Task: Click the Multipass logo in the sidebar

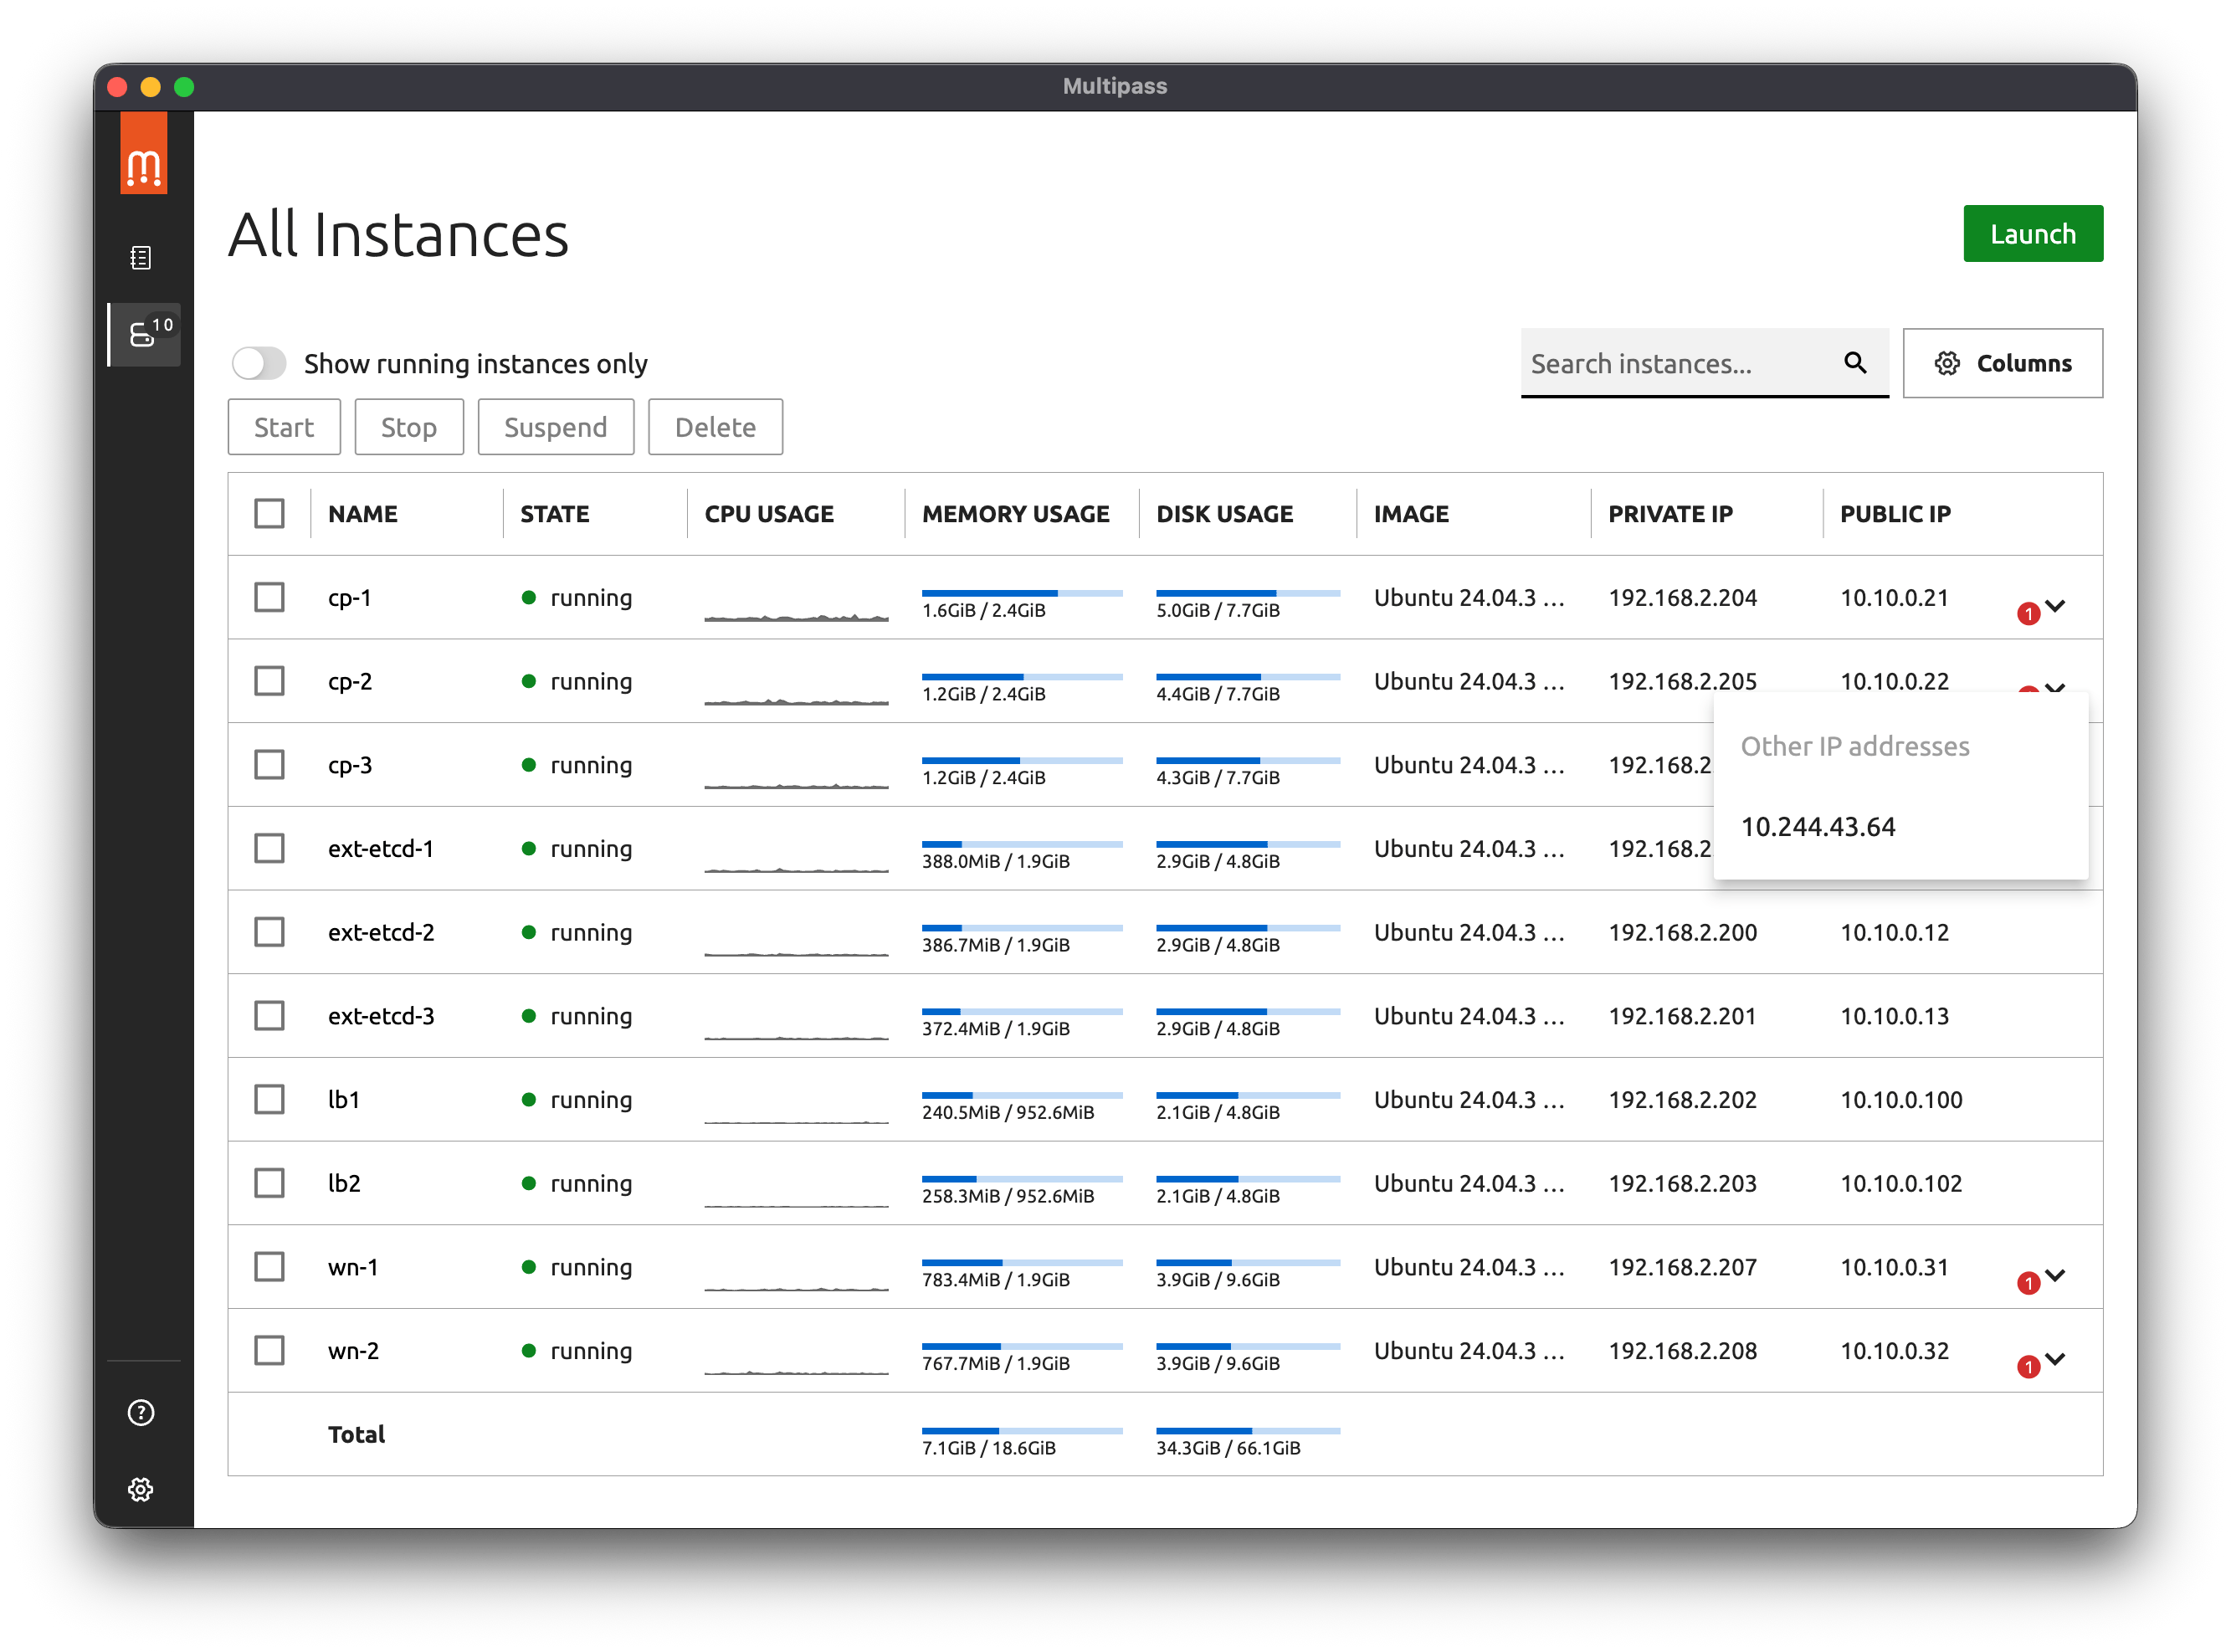Action: (x=143, y=155)
